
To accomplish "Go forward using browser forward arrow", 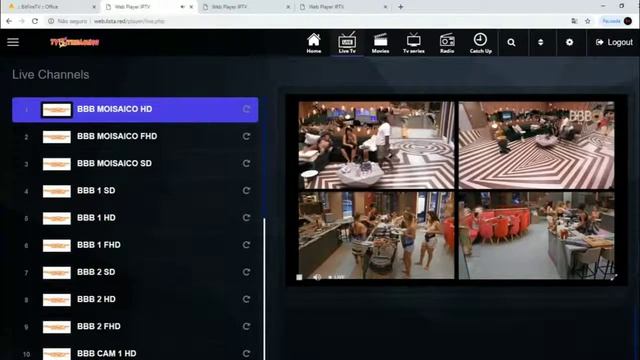I will (x=22, y=21).
